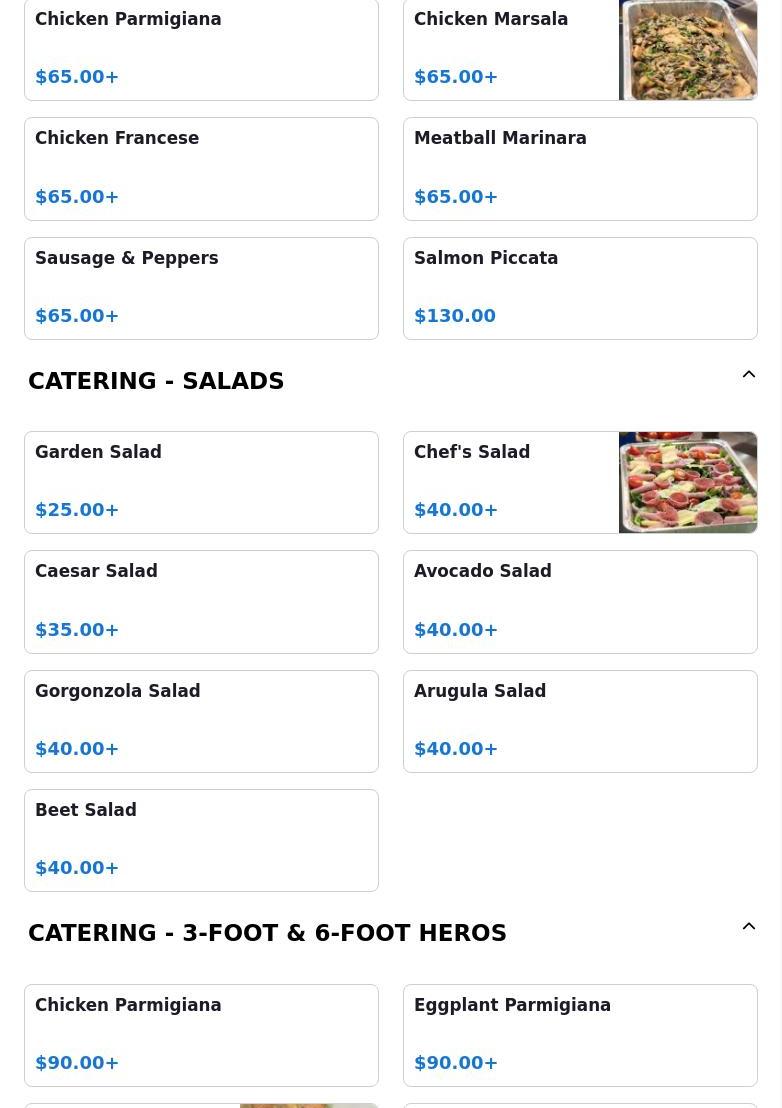Image resolution: width=782 pixels, height=1108 pixels.
Task: Choose the Avocado Salad card
Action: [x=580, y=602]
